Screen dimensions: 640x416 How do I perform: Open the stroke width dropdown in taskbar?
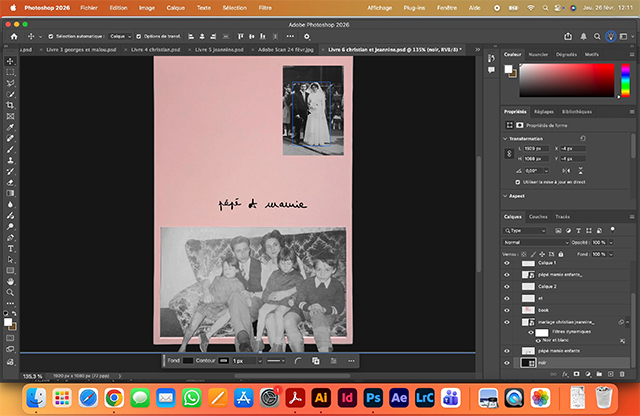coord(260,361)
